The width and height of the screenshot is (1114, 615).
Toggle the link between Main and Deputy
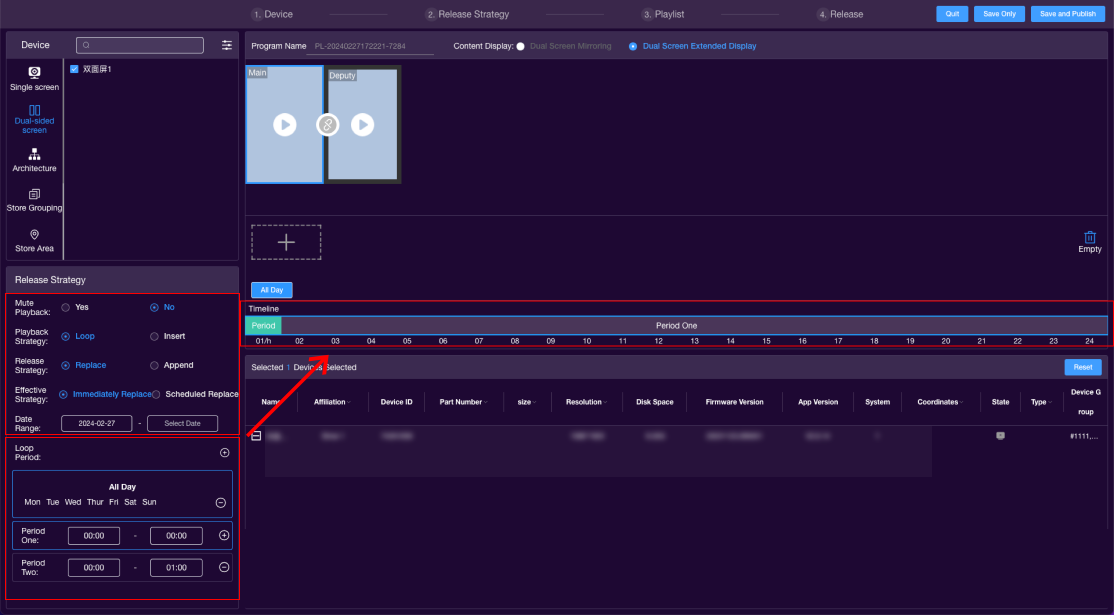pos(328,125)
